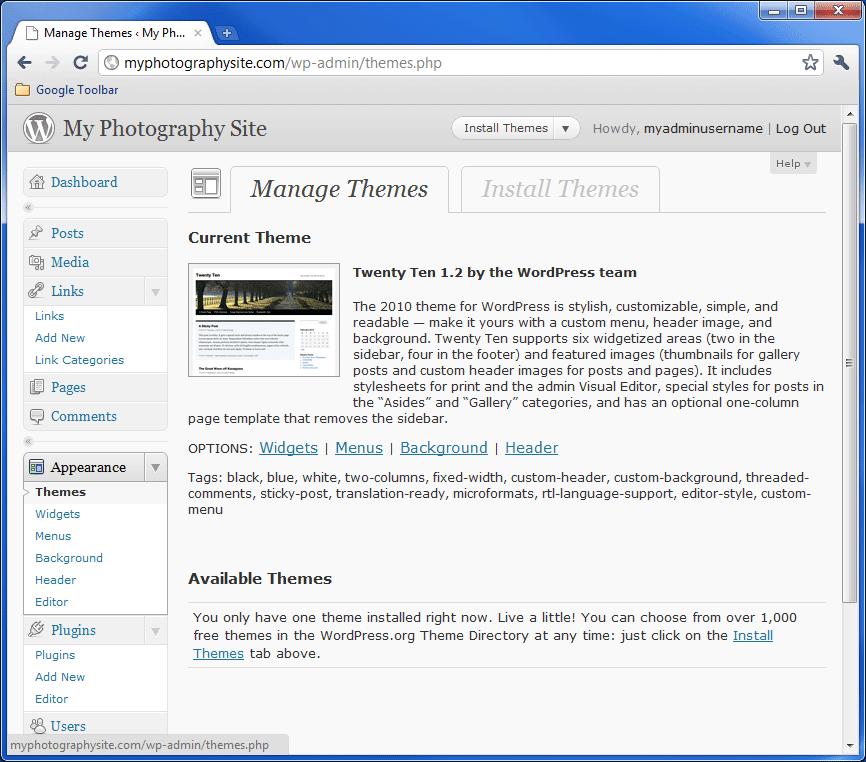Select Menus in the Appearance submenu
The image size is (866, 762).
[x=53, y=536]
